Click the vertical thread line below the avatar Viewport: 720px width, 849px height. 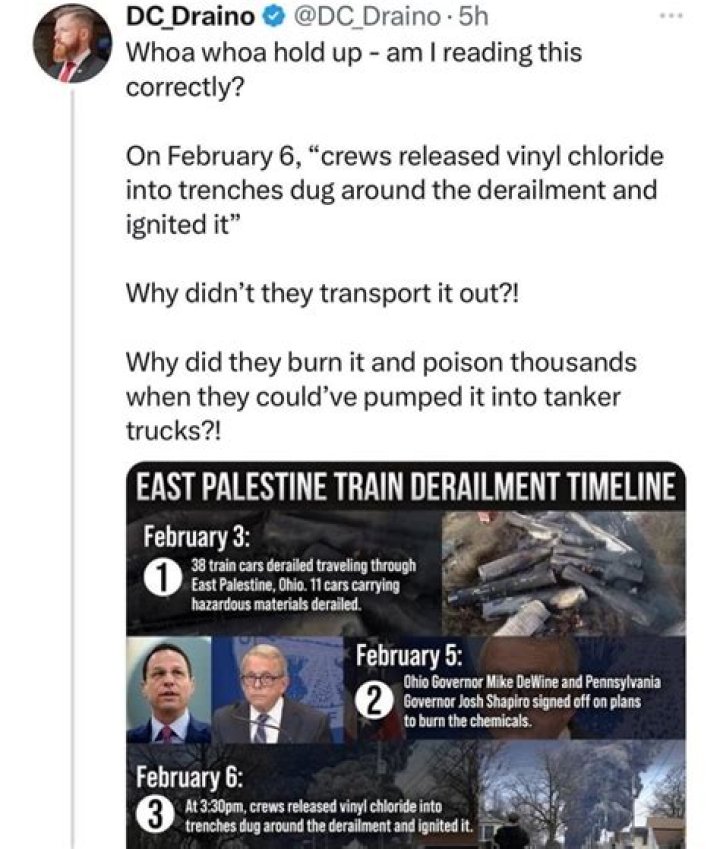tap(72, 450)
